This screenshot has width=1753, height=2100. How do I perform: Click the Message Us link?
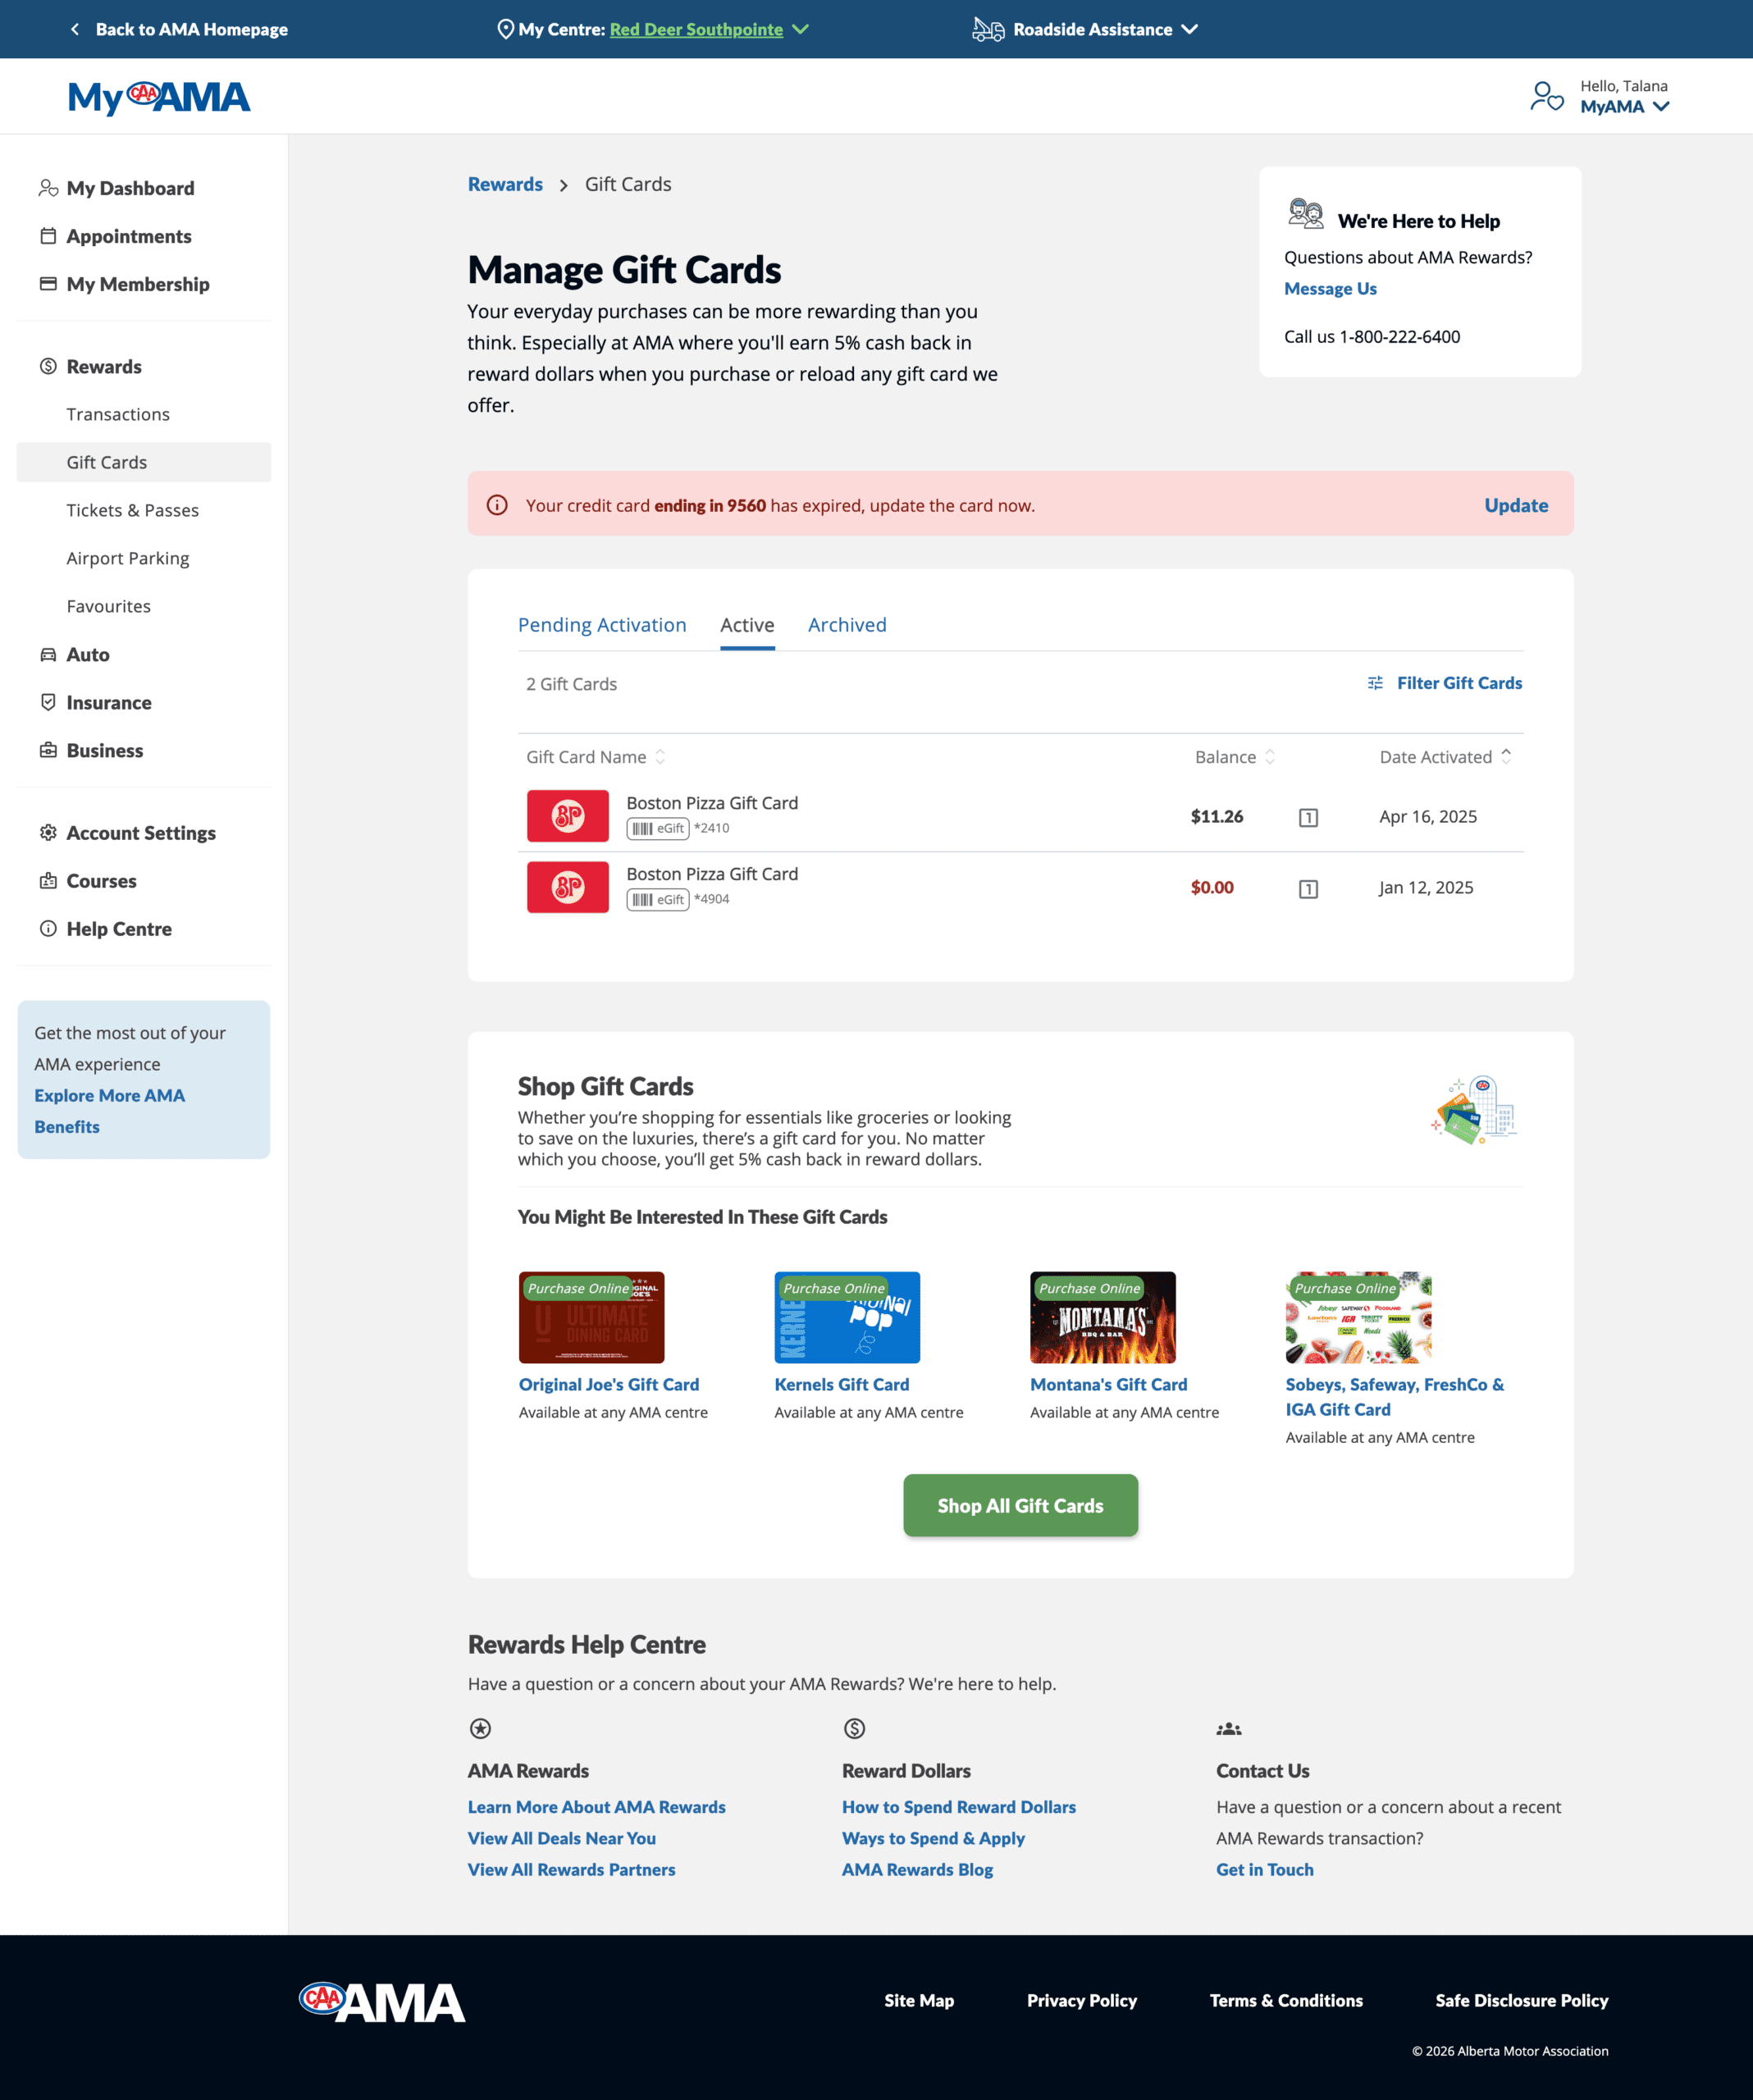[x=1330, y=288]
